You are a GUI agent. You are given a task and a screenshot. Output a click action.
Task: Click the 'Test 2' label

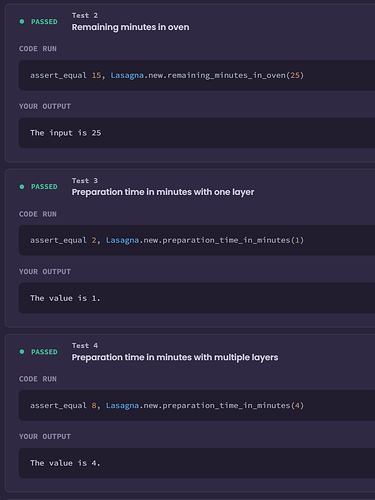click(x=85, y=15)
